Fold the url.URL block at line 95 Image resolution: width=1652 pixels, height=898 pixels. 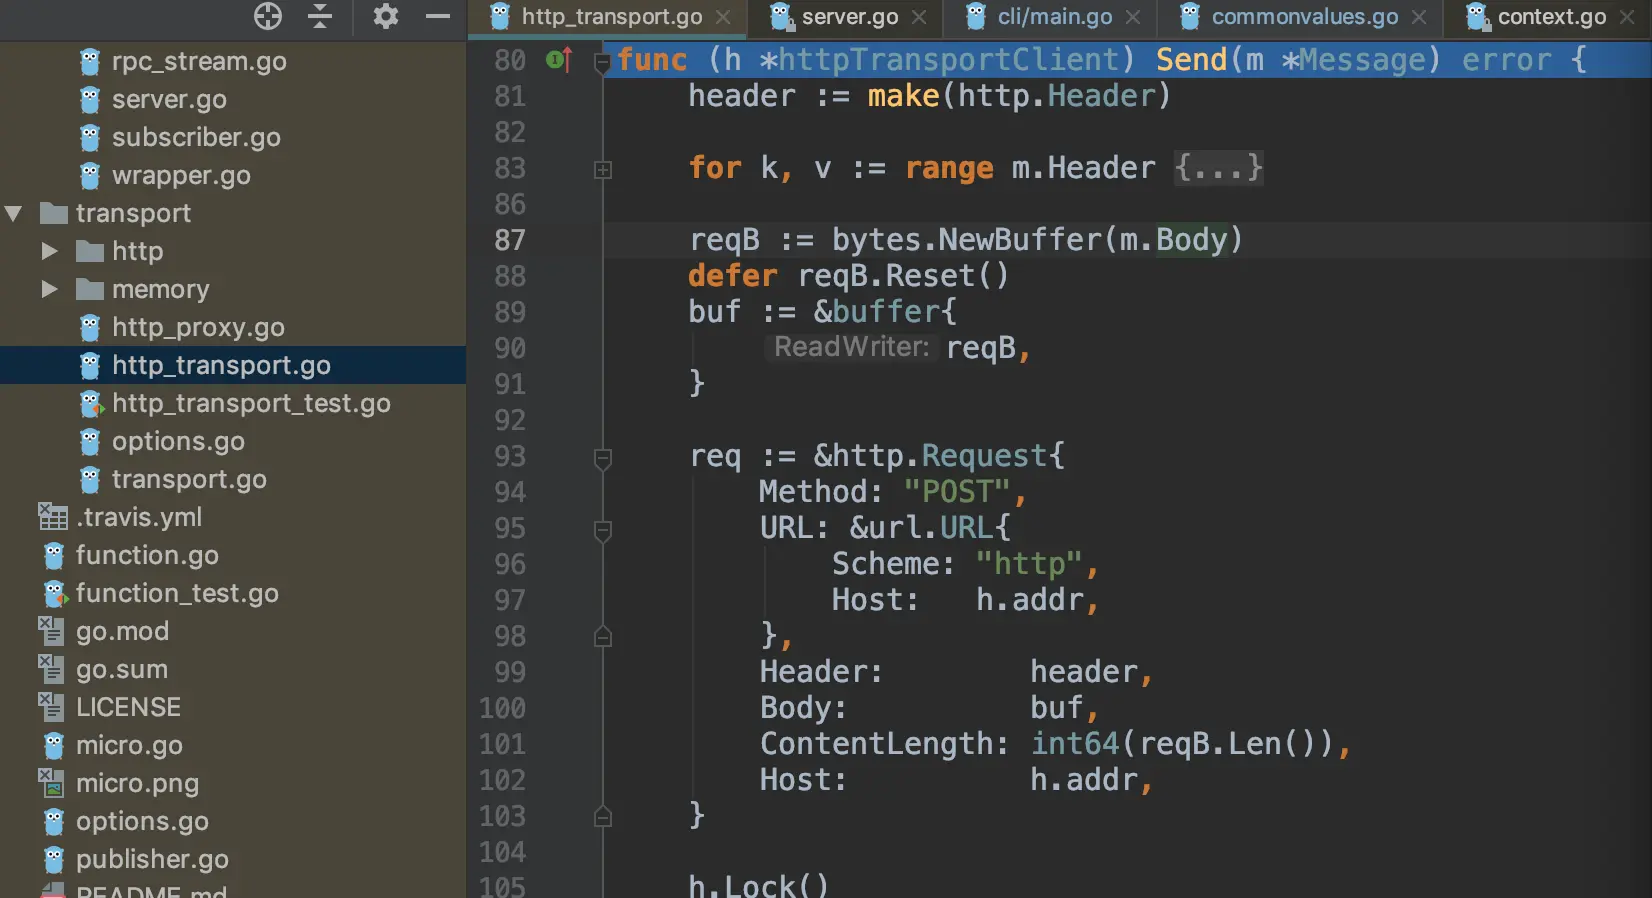coord(603,530)
